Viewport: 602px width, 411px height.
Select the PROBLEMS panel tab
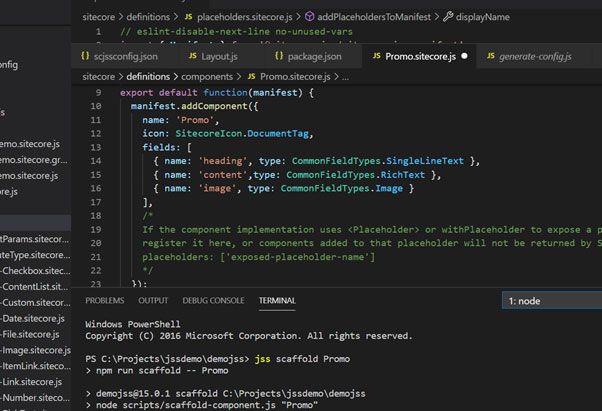coord(104,300)
